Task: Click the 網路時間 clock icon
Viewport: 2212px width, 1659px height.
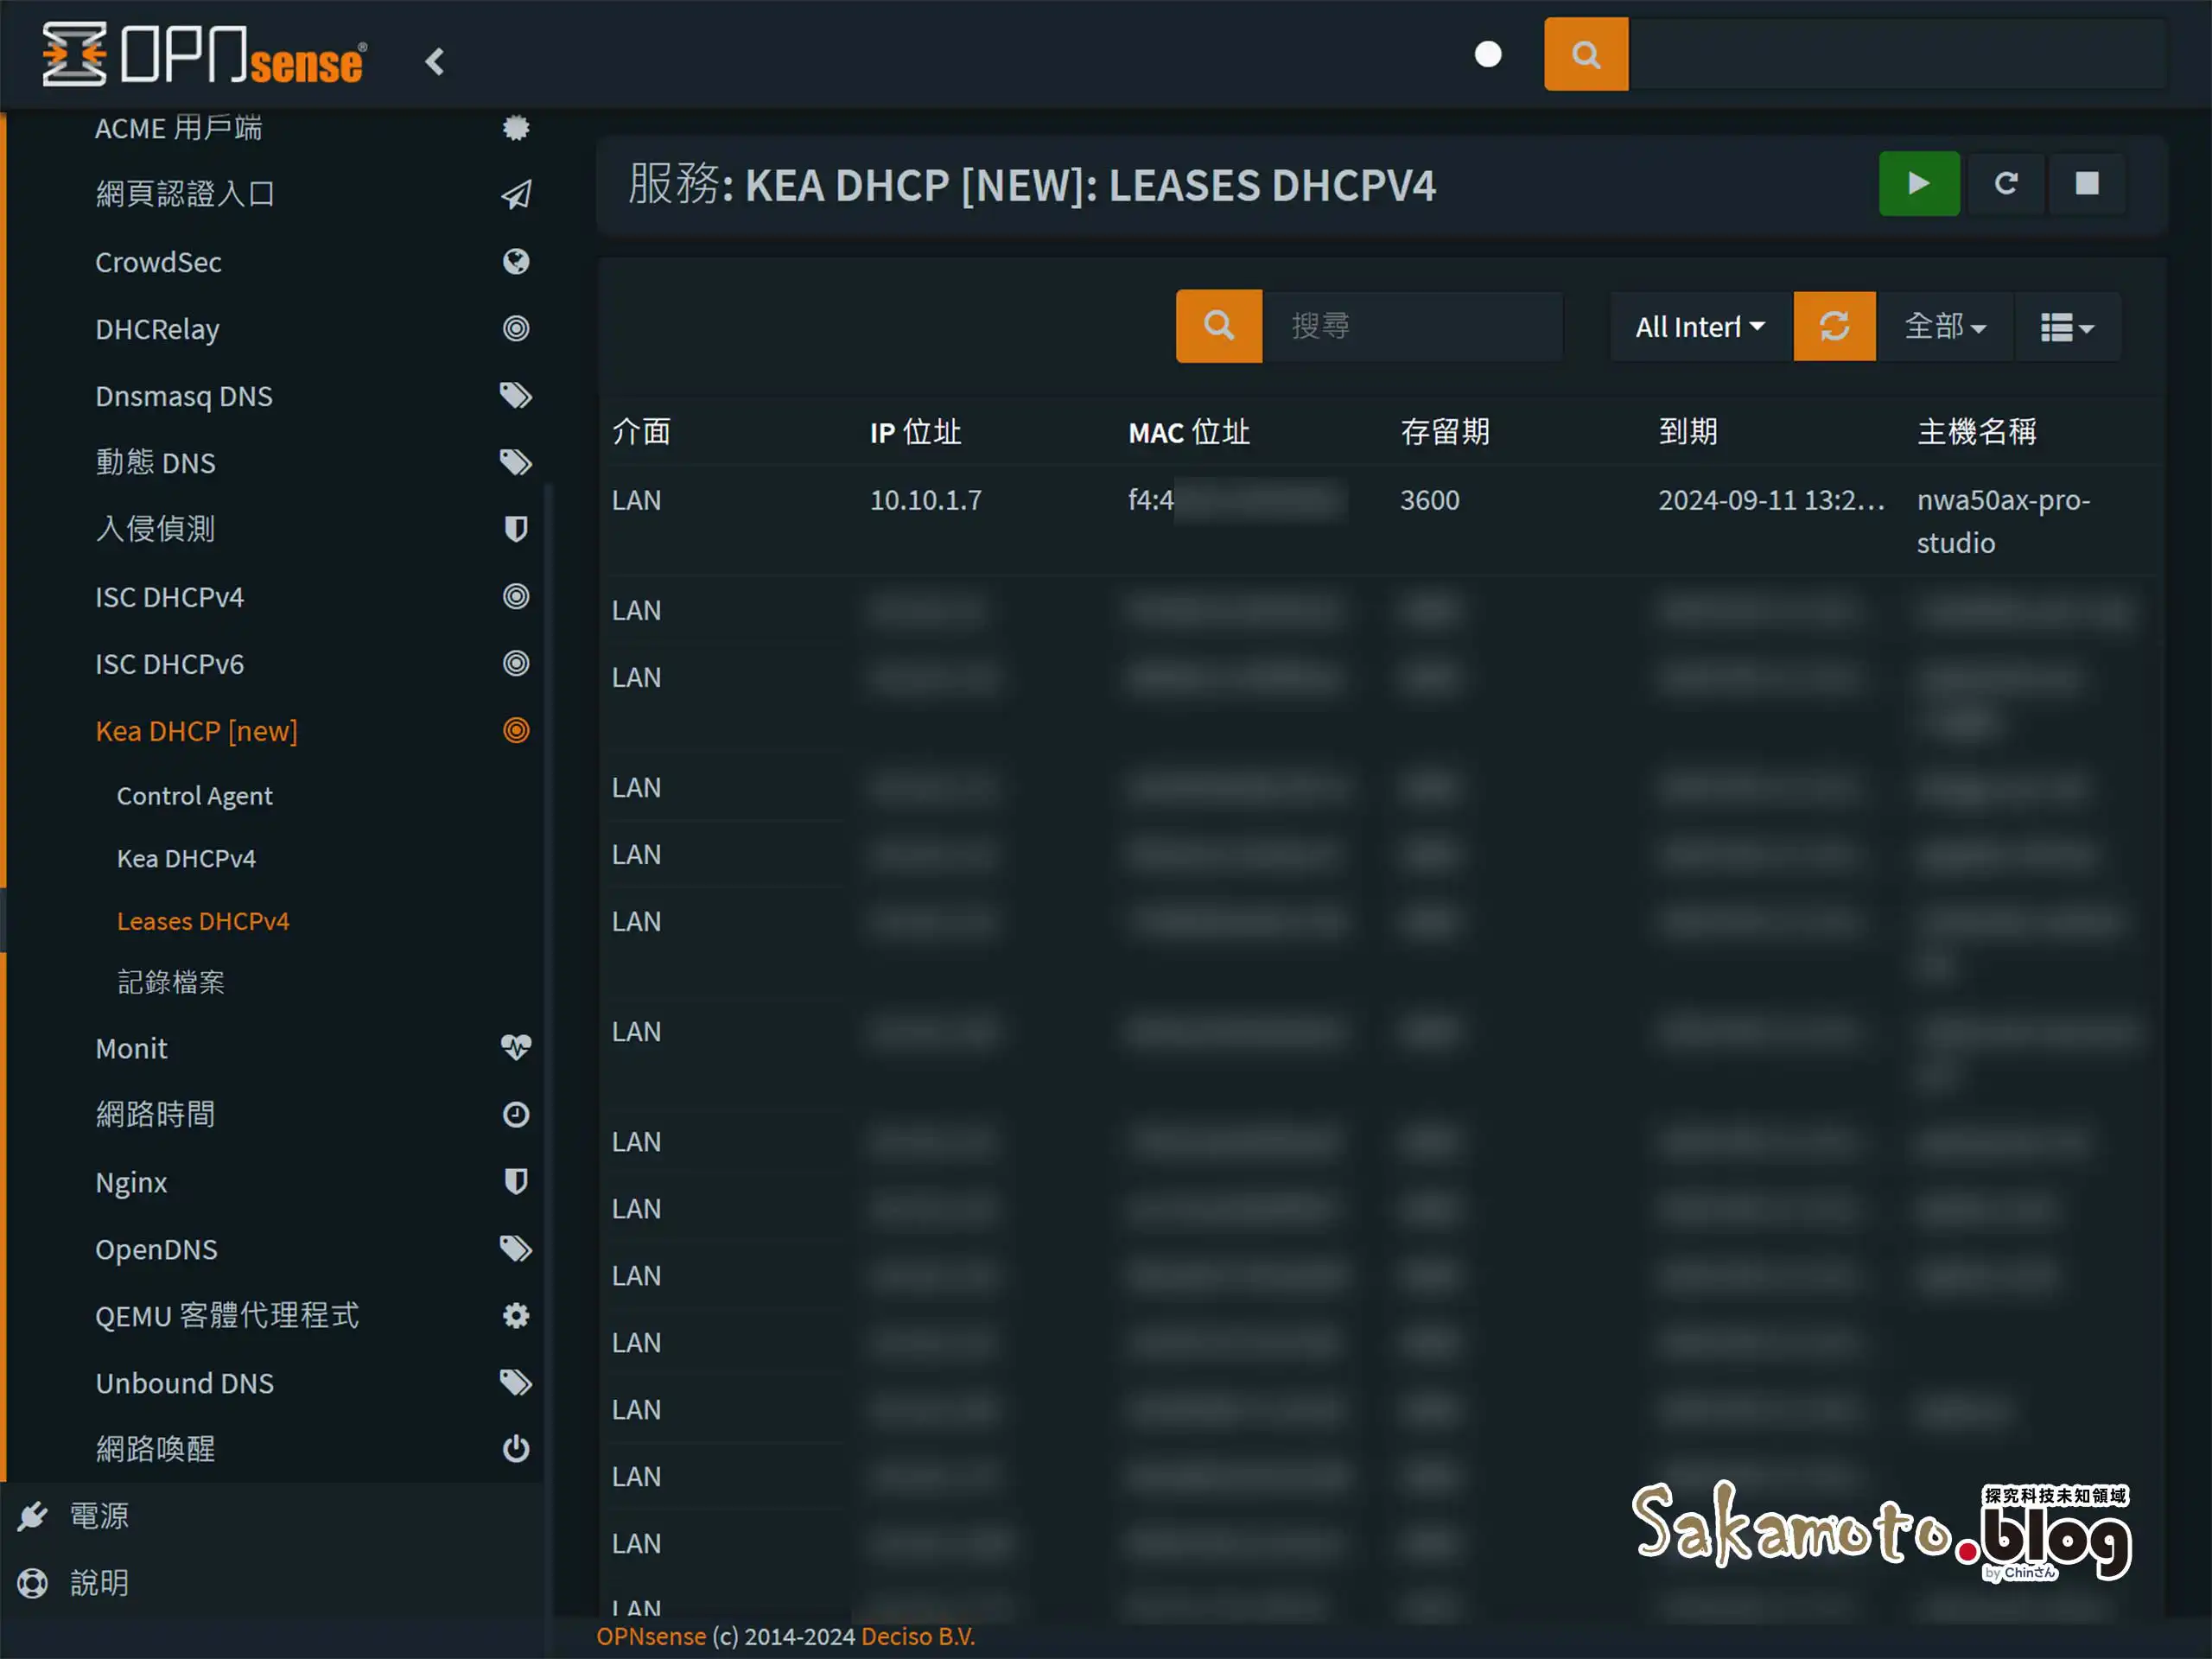Action: click(516, 1114)
